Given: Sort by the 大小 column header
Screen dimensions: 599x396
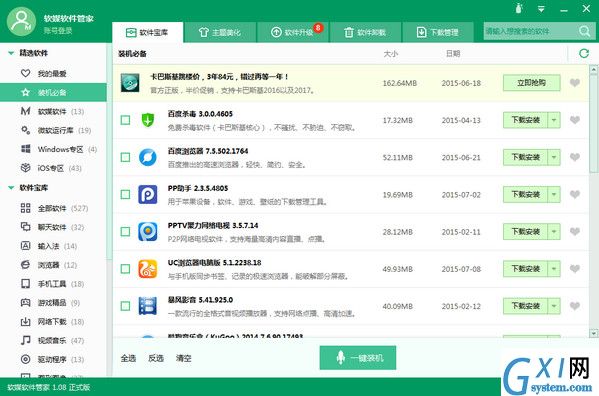Looking at the screenshot, I should pyautogui.click(x=390, y=53).
